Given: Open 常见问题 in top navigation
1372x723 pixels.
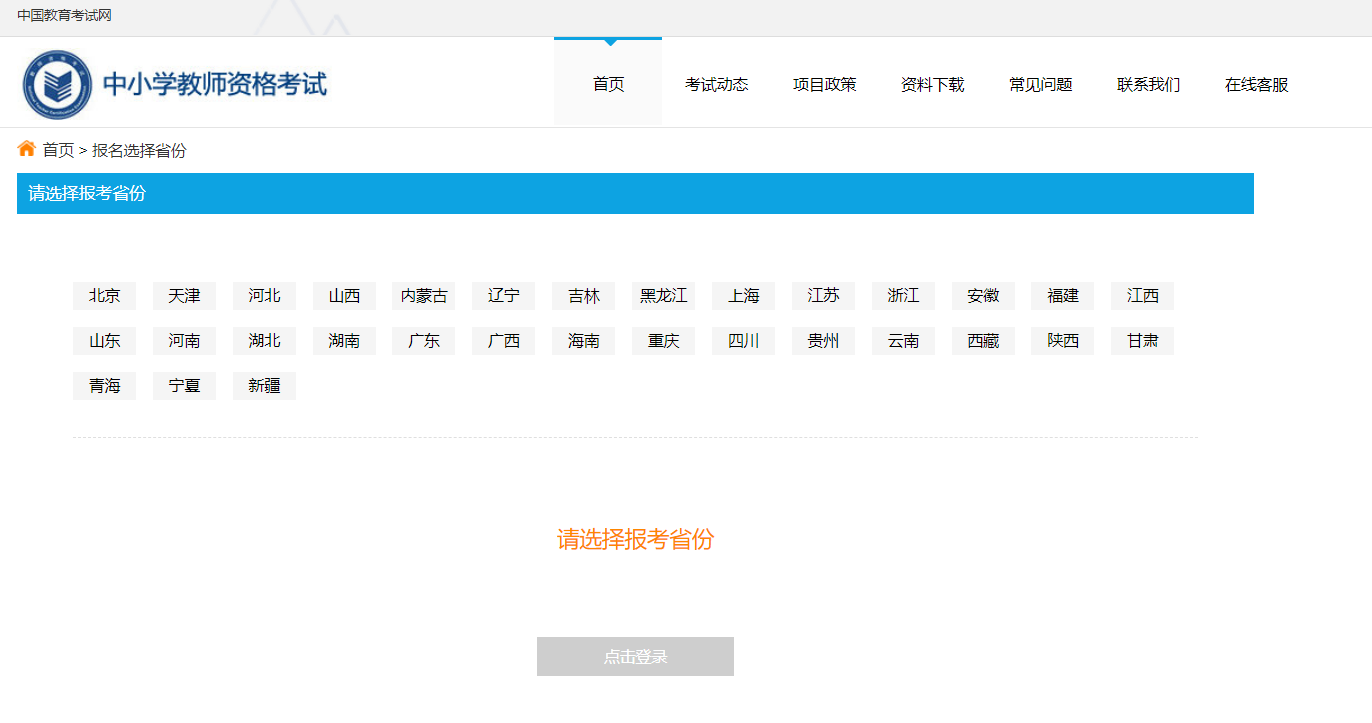Looking at the screenshot, I should [x=1040, y=85].
